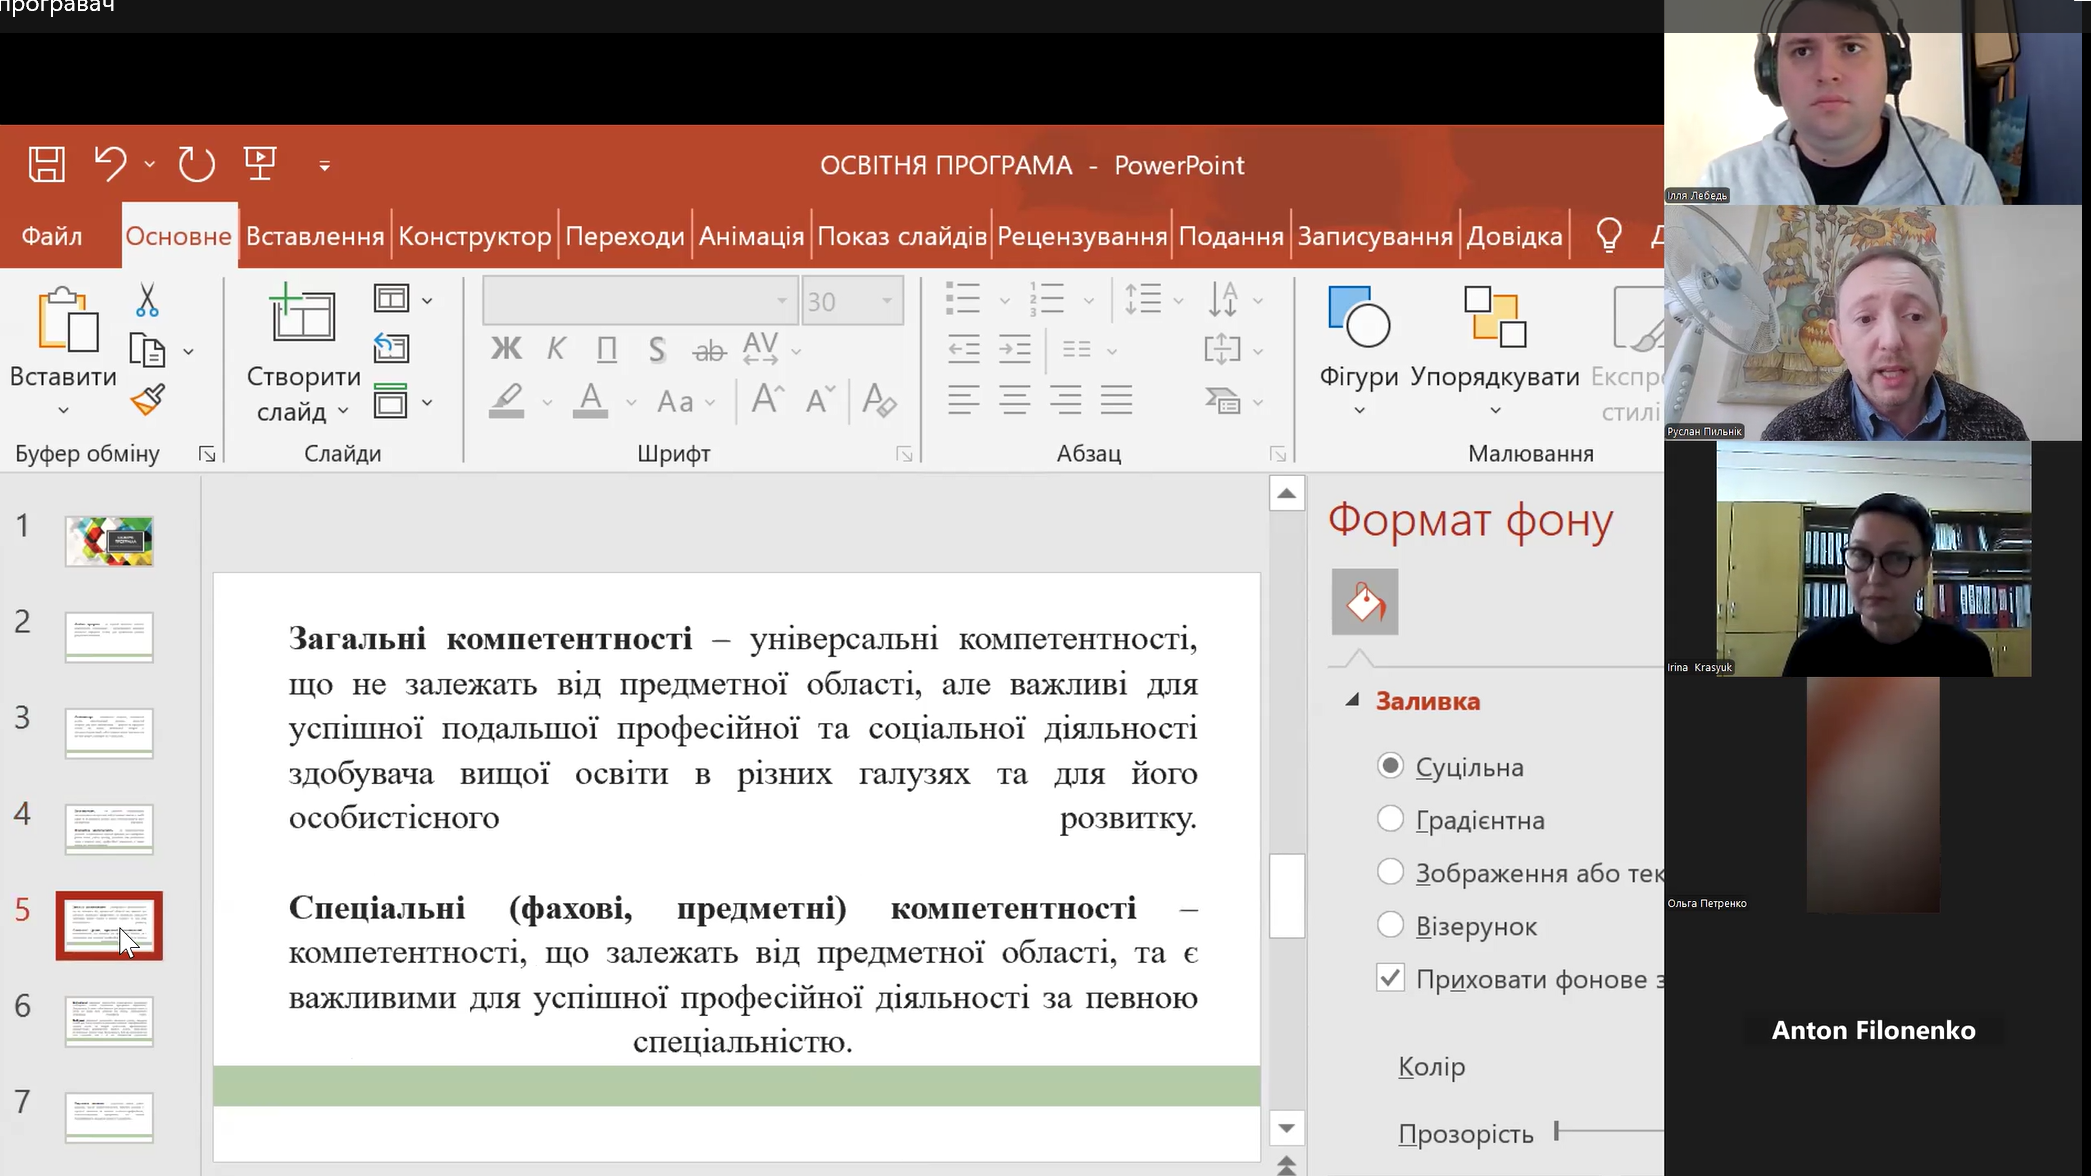Screen dimensions: 2091x1176
Task: Open the Рецензування tab
Action: click(1082, 236)
